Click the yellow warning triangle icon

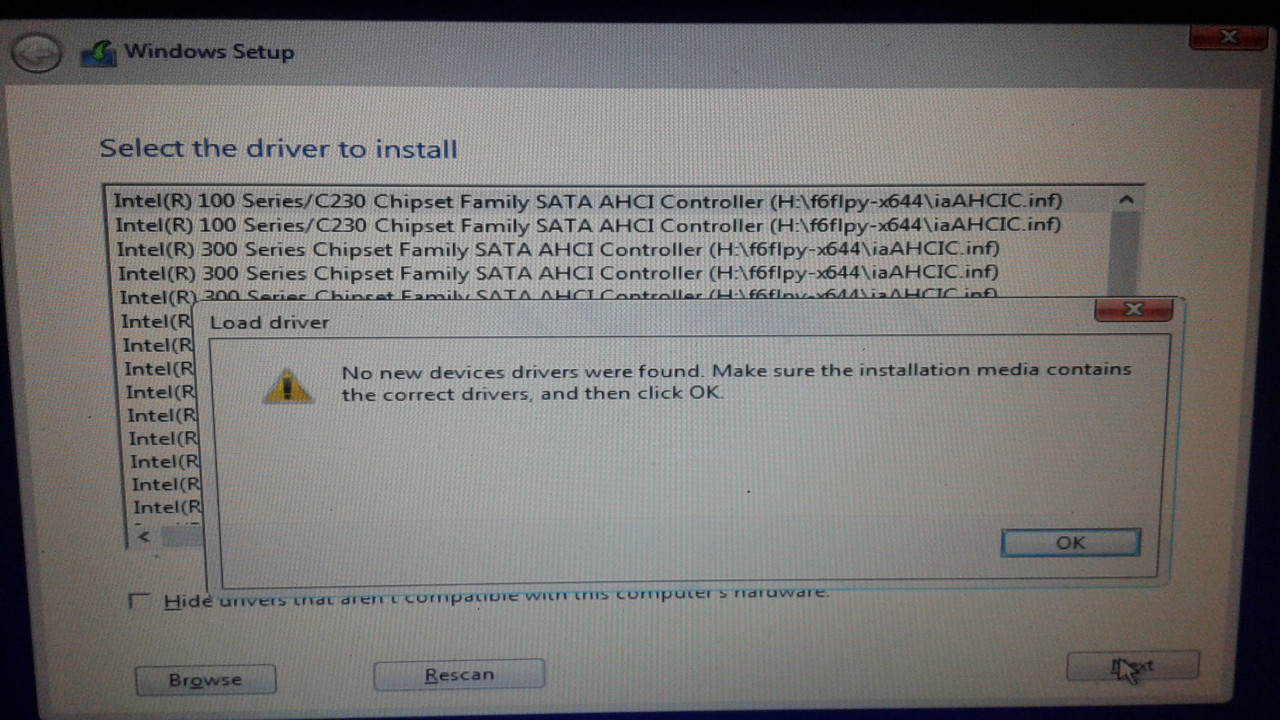pos(288,386)
